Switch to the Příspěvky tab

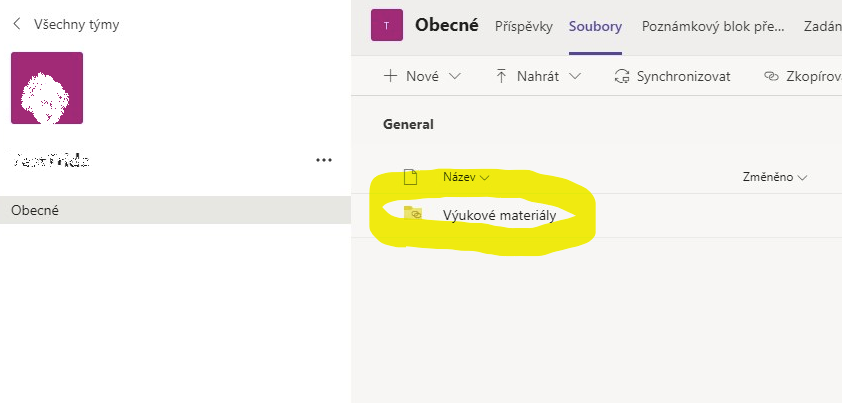(x=524, y=26)
